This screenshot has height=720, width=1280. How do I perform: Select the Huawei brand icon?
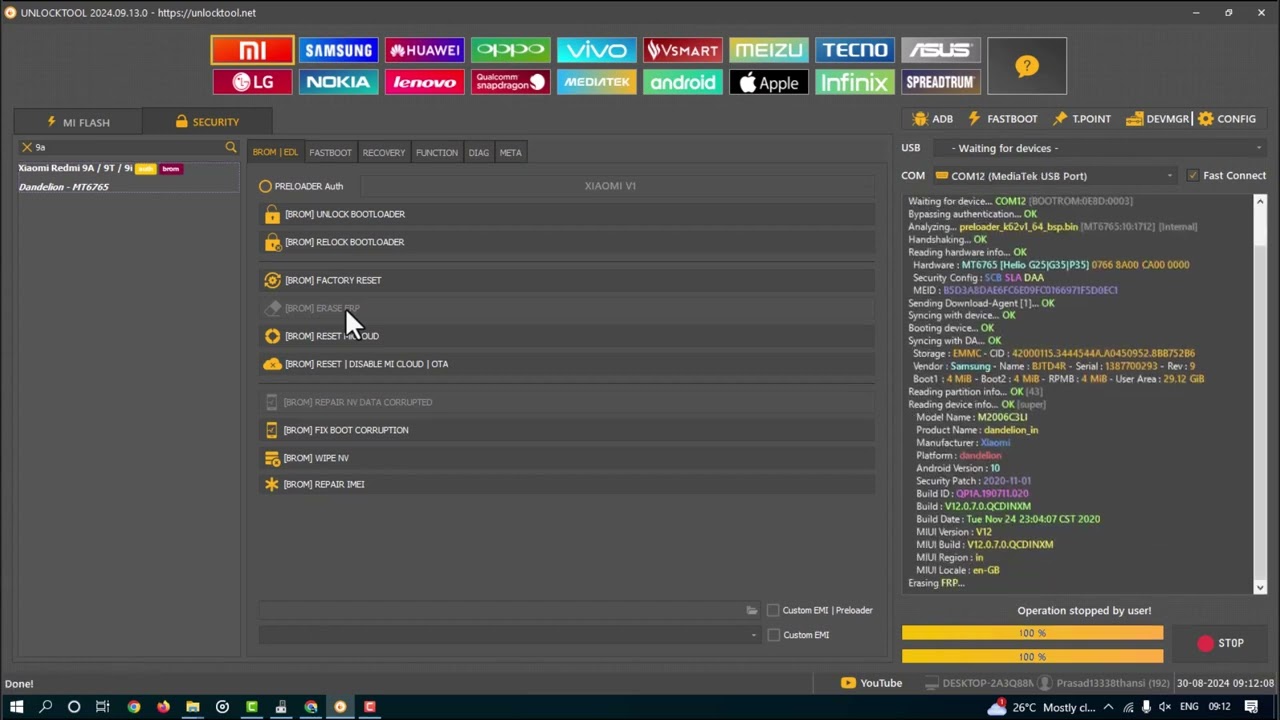coord(425,50)
